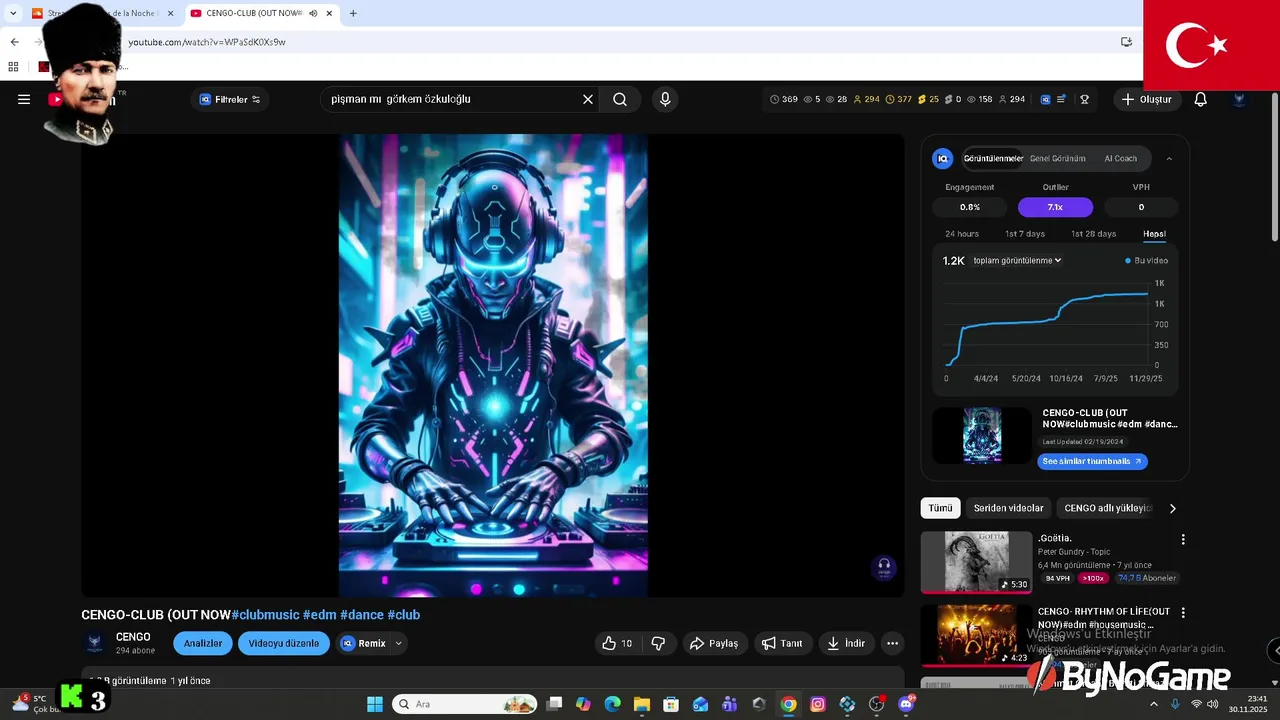Select the Seriden videolar chip

click(1008, 508)
